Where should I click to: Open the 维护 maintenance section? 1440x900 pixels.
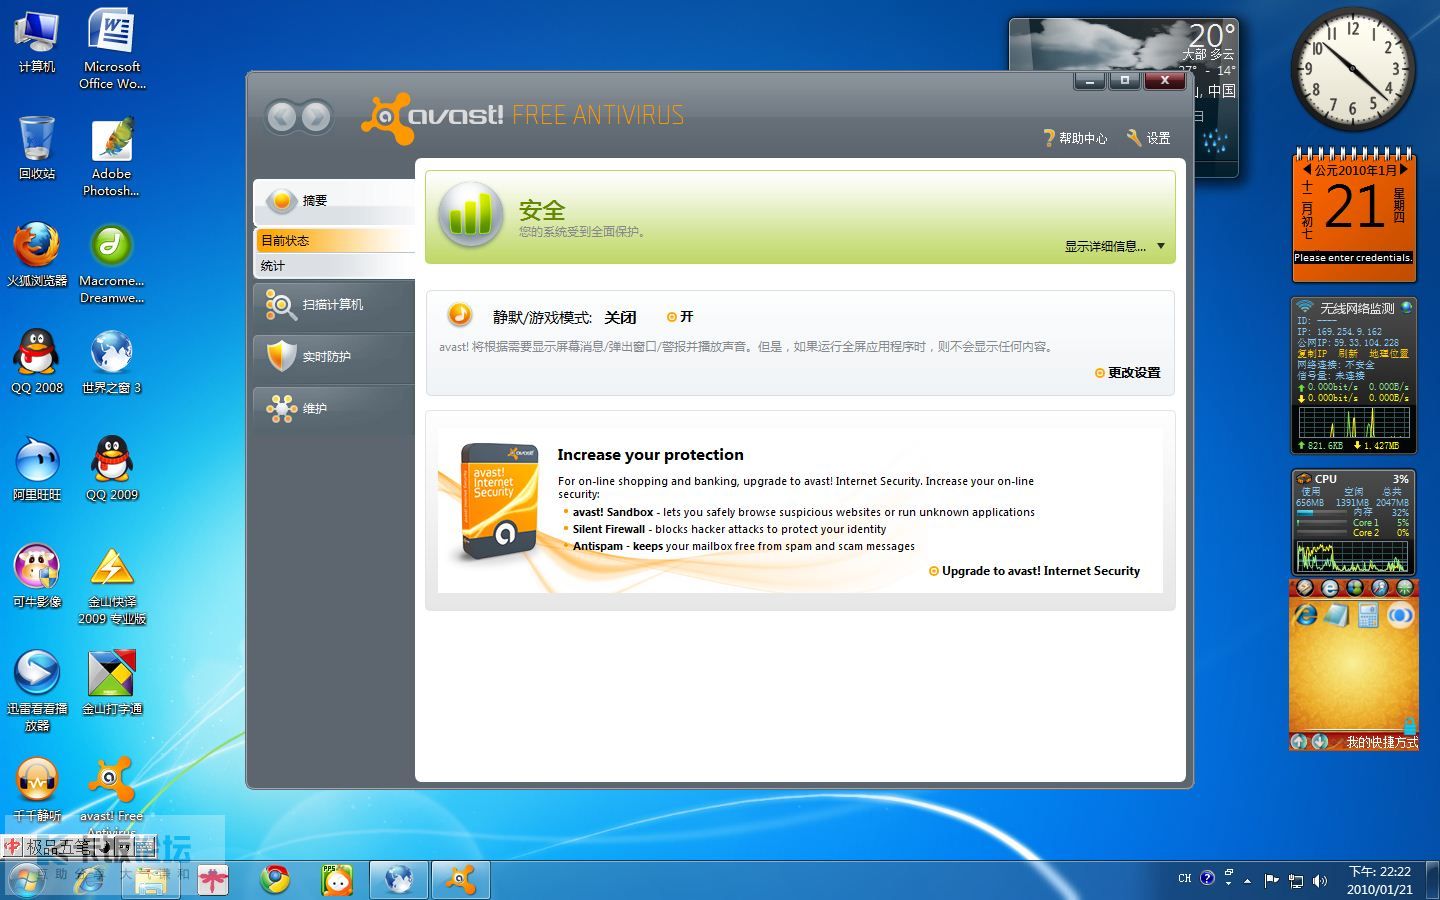click(334, 408)
